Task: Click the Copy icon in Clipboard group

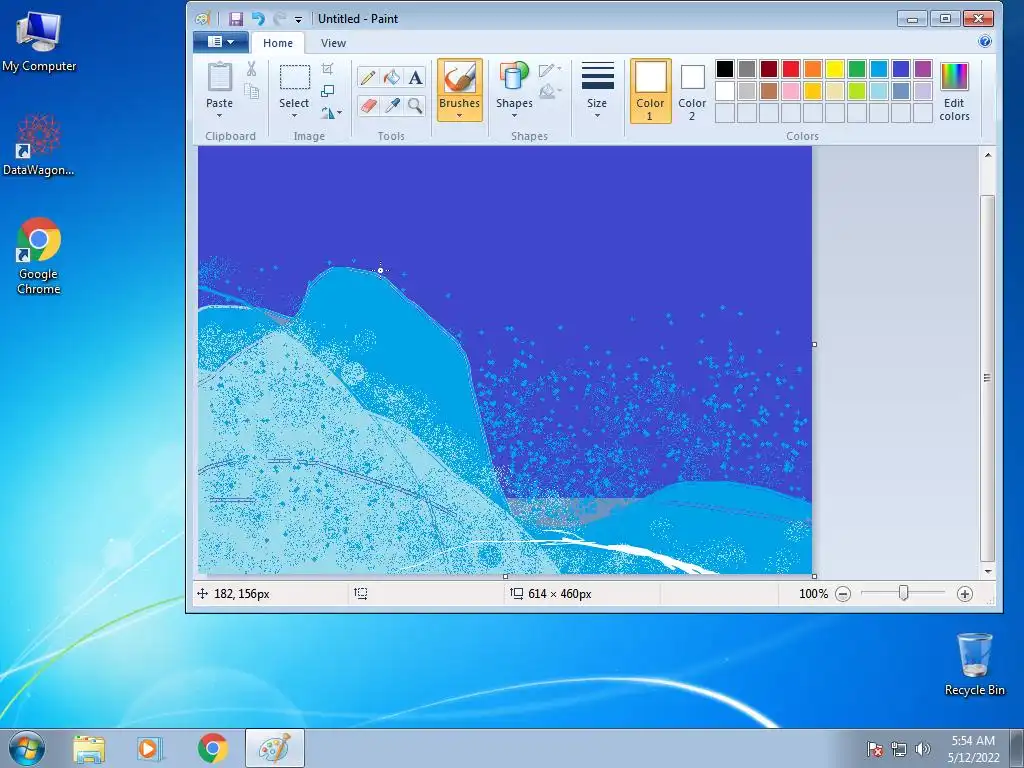Action: click(x=251, y=91)
